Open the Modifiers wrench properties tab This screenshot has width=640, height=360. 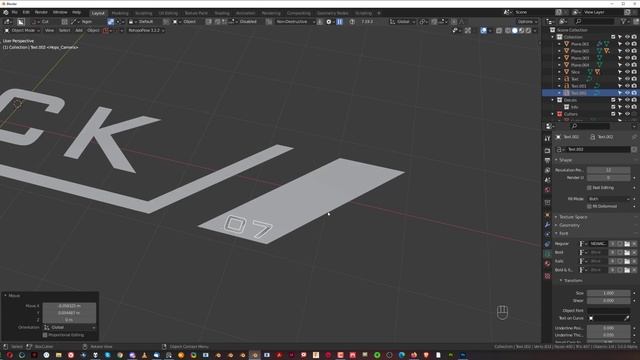(547, 225)
